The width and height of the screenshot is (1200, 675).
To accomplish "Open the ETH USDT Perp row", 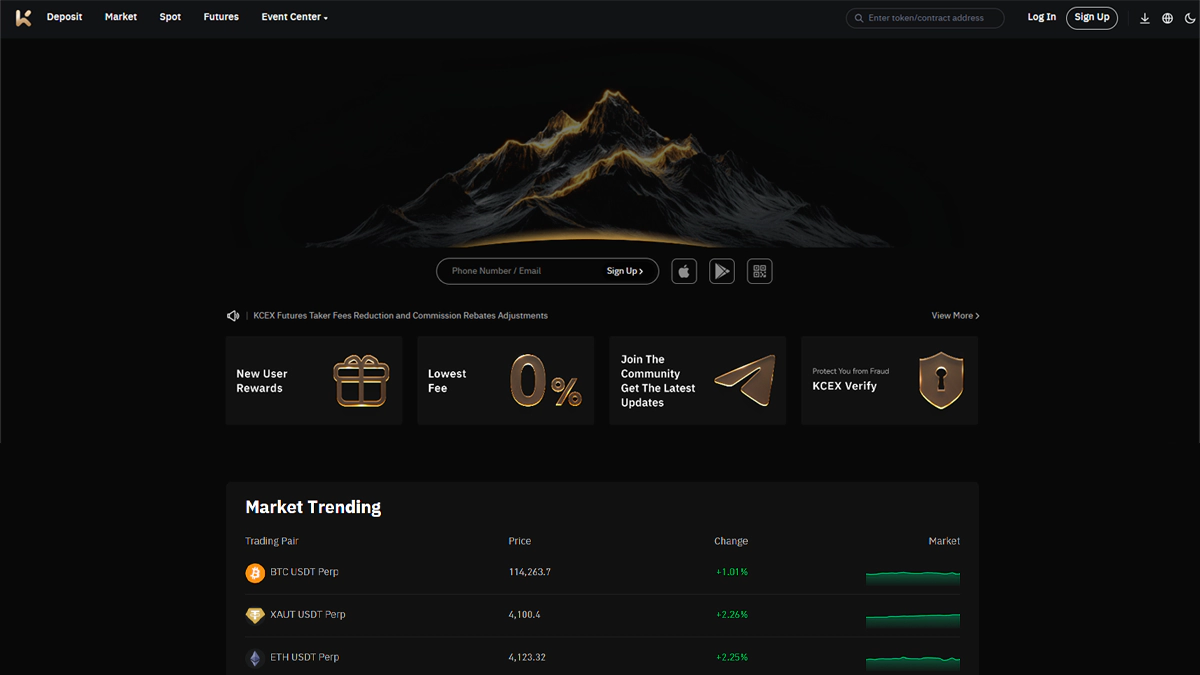I will (304, 658).
